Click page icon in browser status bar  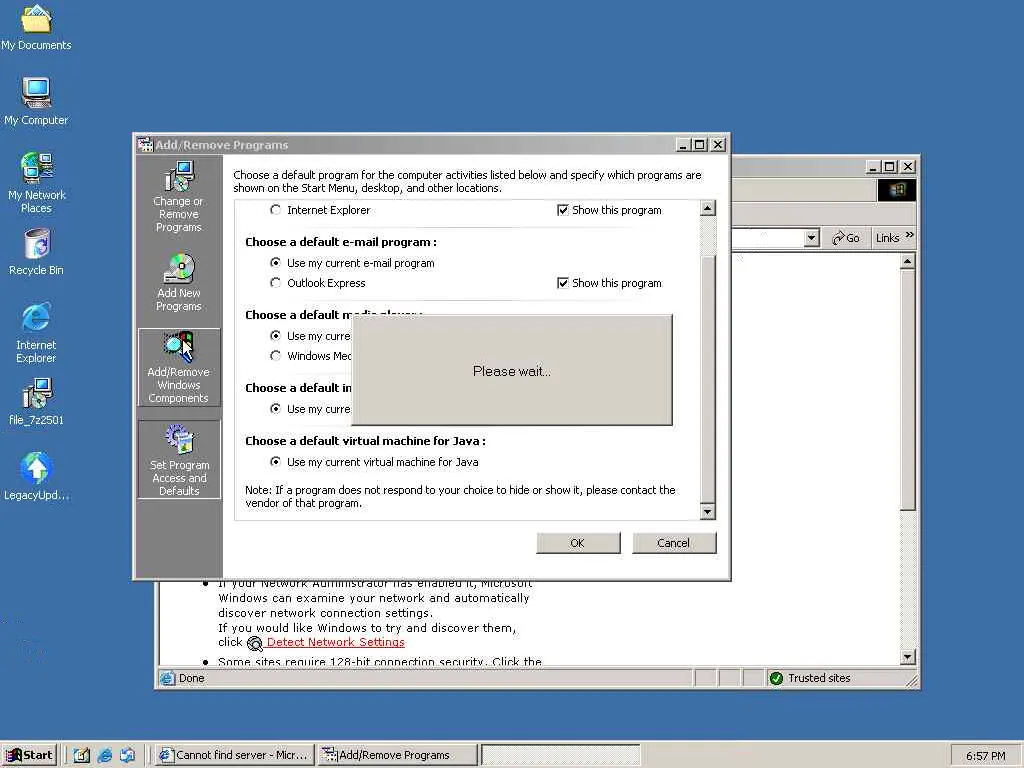tap(167, 678)
